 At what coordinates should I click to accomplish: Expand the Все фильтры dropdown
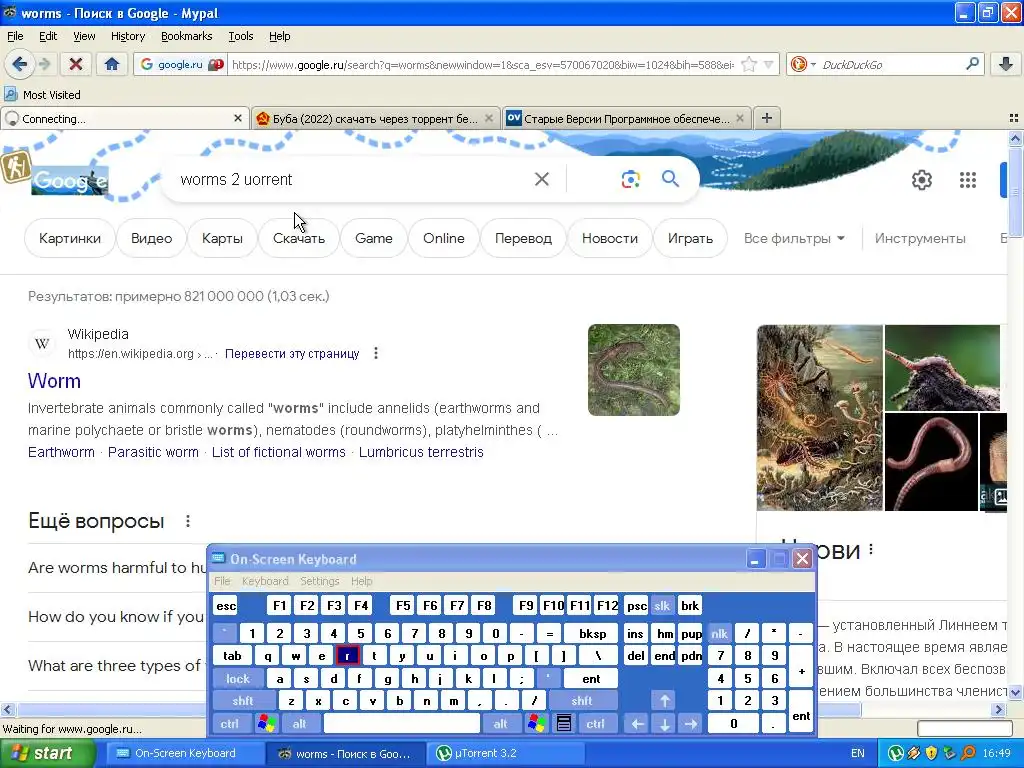[x=794, y=238]
